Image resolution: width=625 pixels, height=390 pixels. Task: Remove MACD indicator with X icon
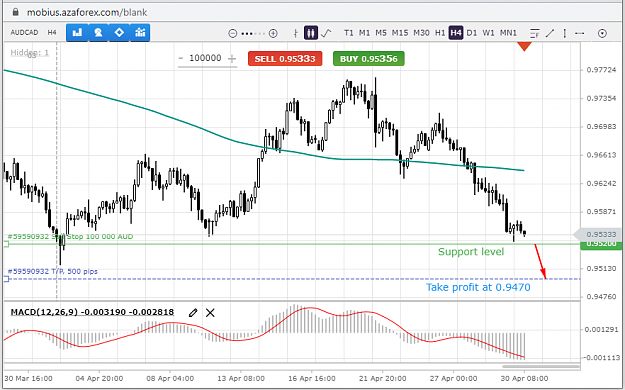point(210,313)
